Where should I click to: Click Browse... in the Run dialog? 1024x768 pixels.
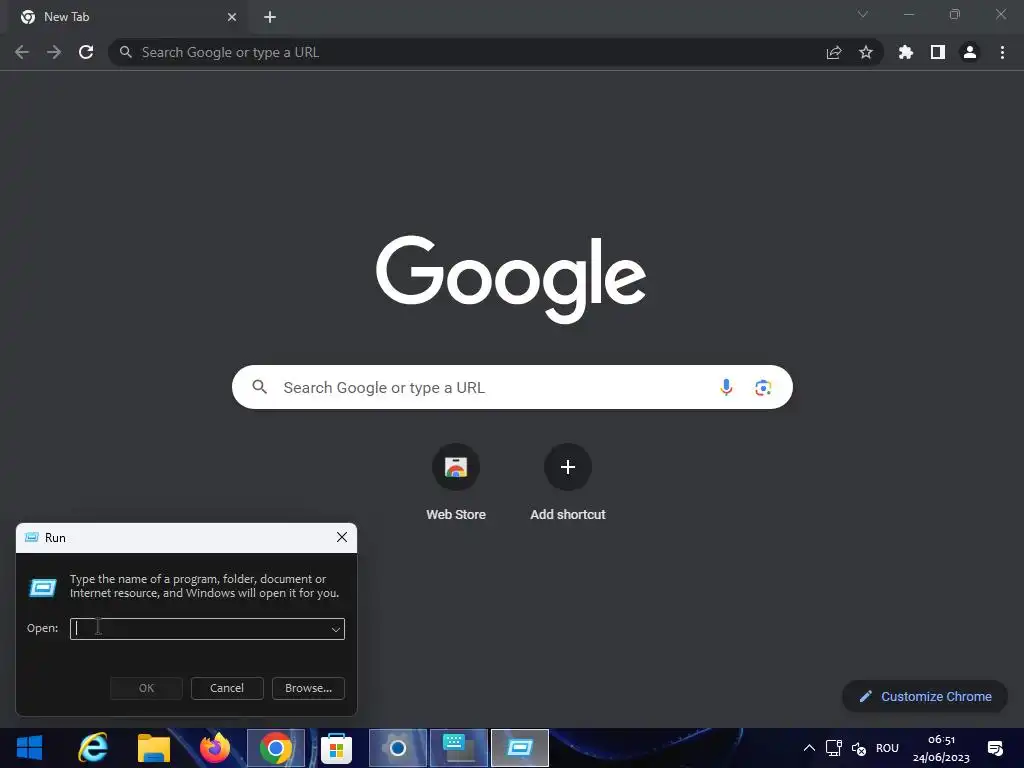coord(308,688)
